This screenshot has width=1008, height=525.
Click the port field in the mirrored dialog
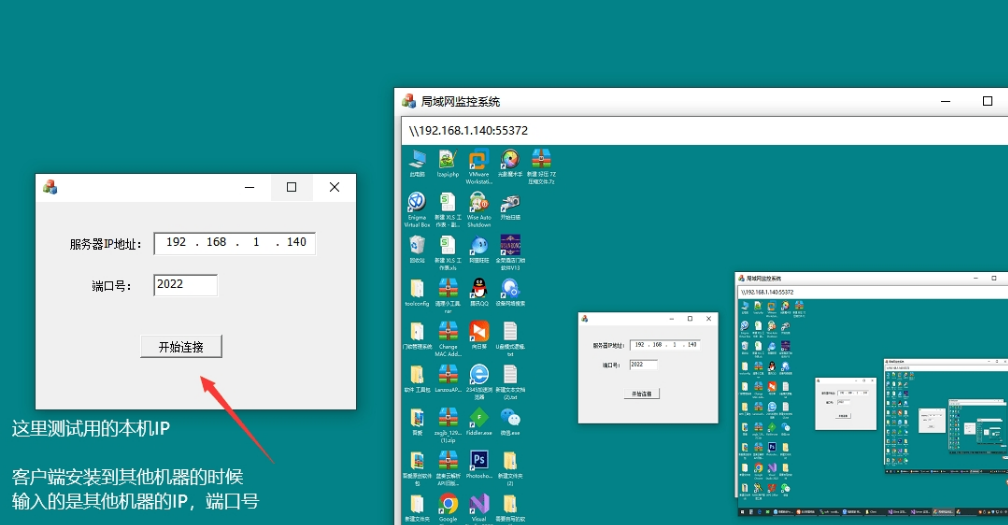[644, 364]
